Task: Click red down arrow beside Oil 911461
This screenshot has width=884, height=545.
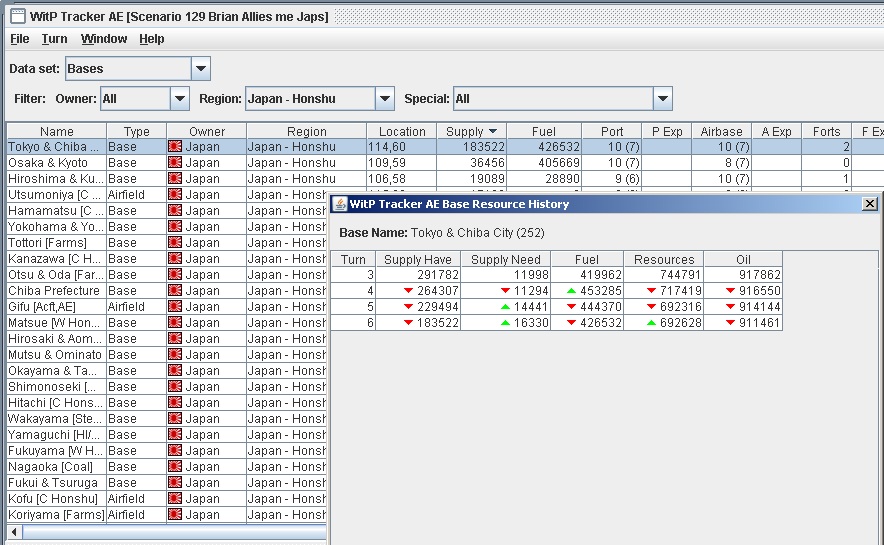Action: [x=730, y=323]
